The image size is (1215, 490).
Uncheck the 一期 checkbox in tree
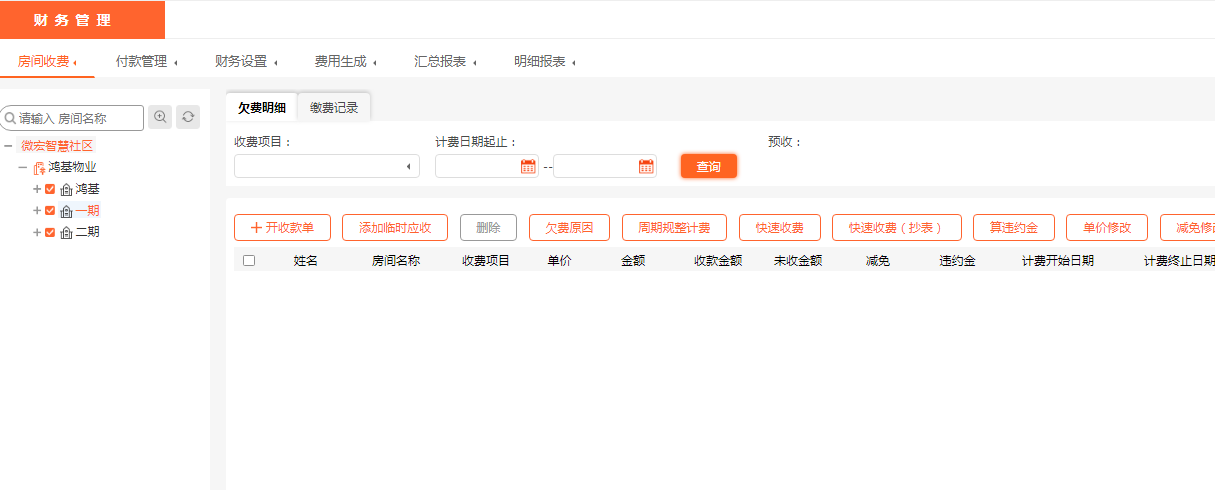coord(50,211)
